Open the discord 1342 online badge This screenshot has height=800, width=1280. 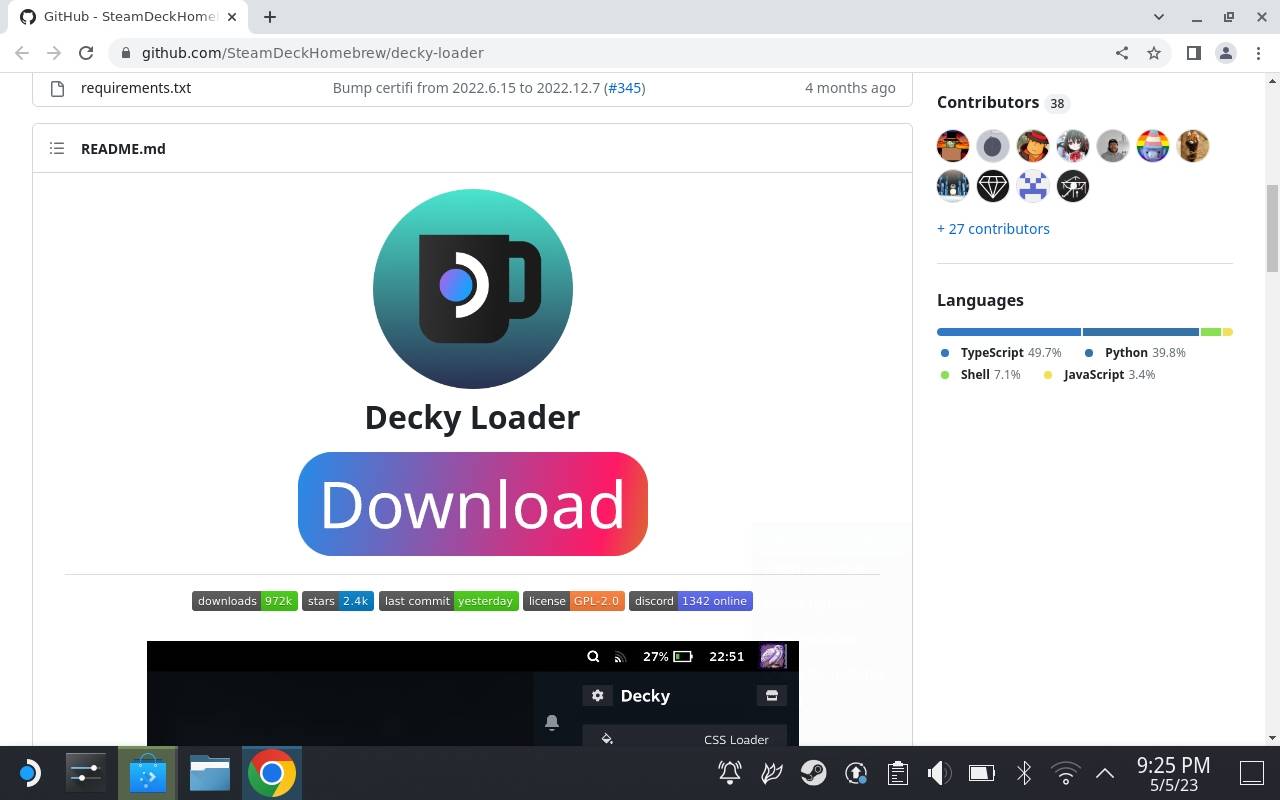691,601
